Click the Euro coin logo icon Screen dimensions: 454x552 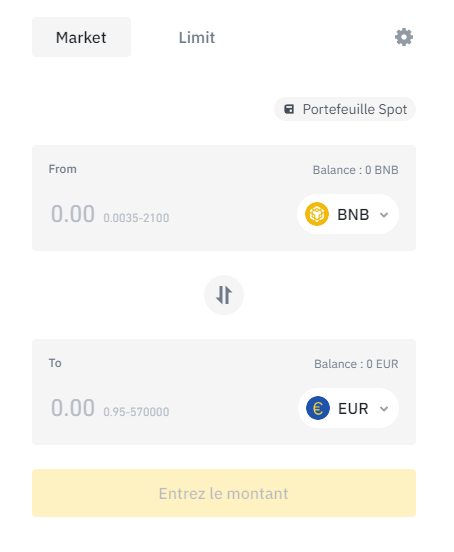pyautogui.click(x=318, y=408)
